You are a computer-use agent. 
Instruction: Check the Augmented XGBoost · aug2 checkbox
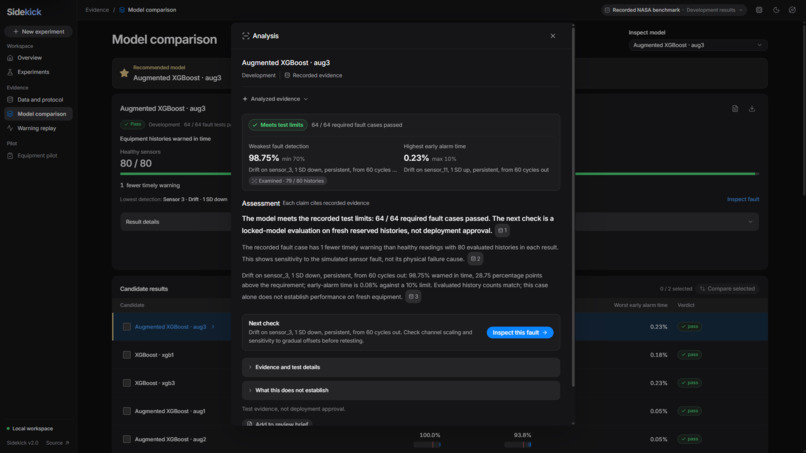(x=126, y=439)
